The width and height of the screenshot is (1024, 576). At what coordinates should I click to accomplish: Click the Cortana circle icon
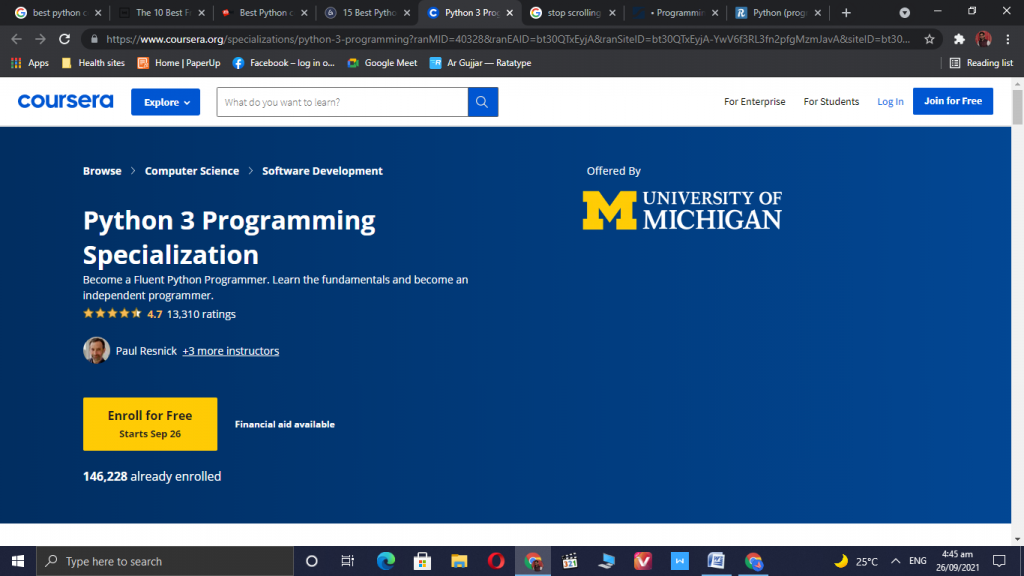tap(312, 561)
